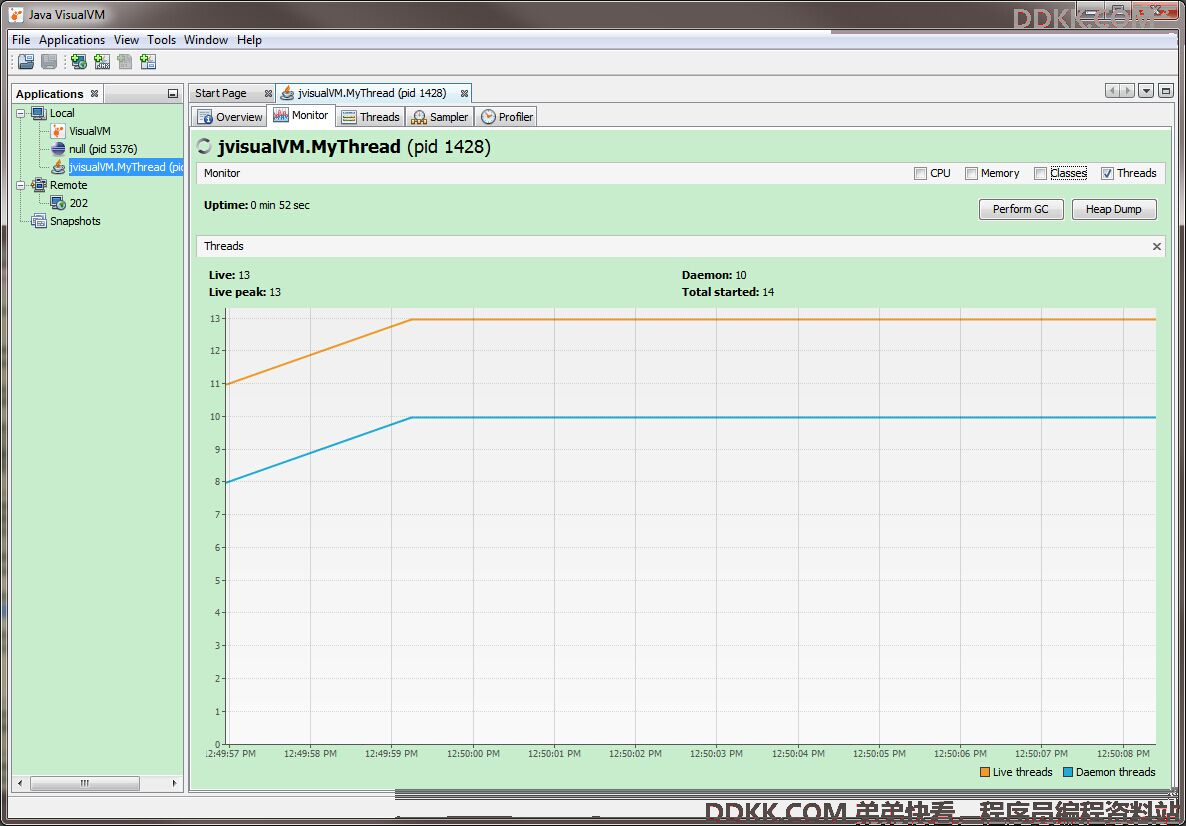Open the Applications menu
1186x826 pixels.
[72, 40]
